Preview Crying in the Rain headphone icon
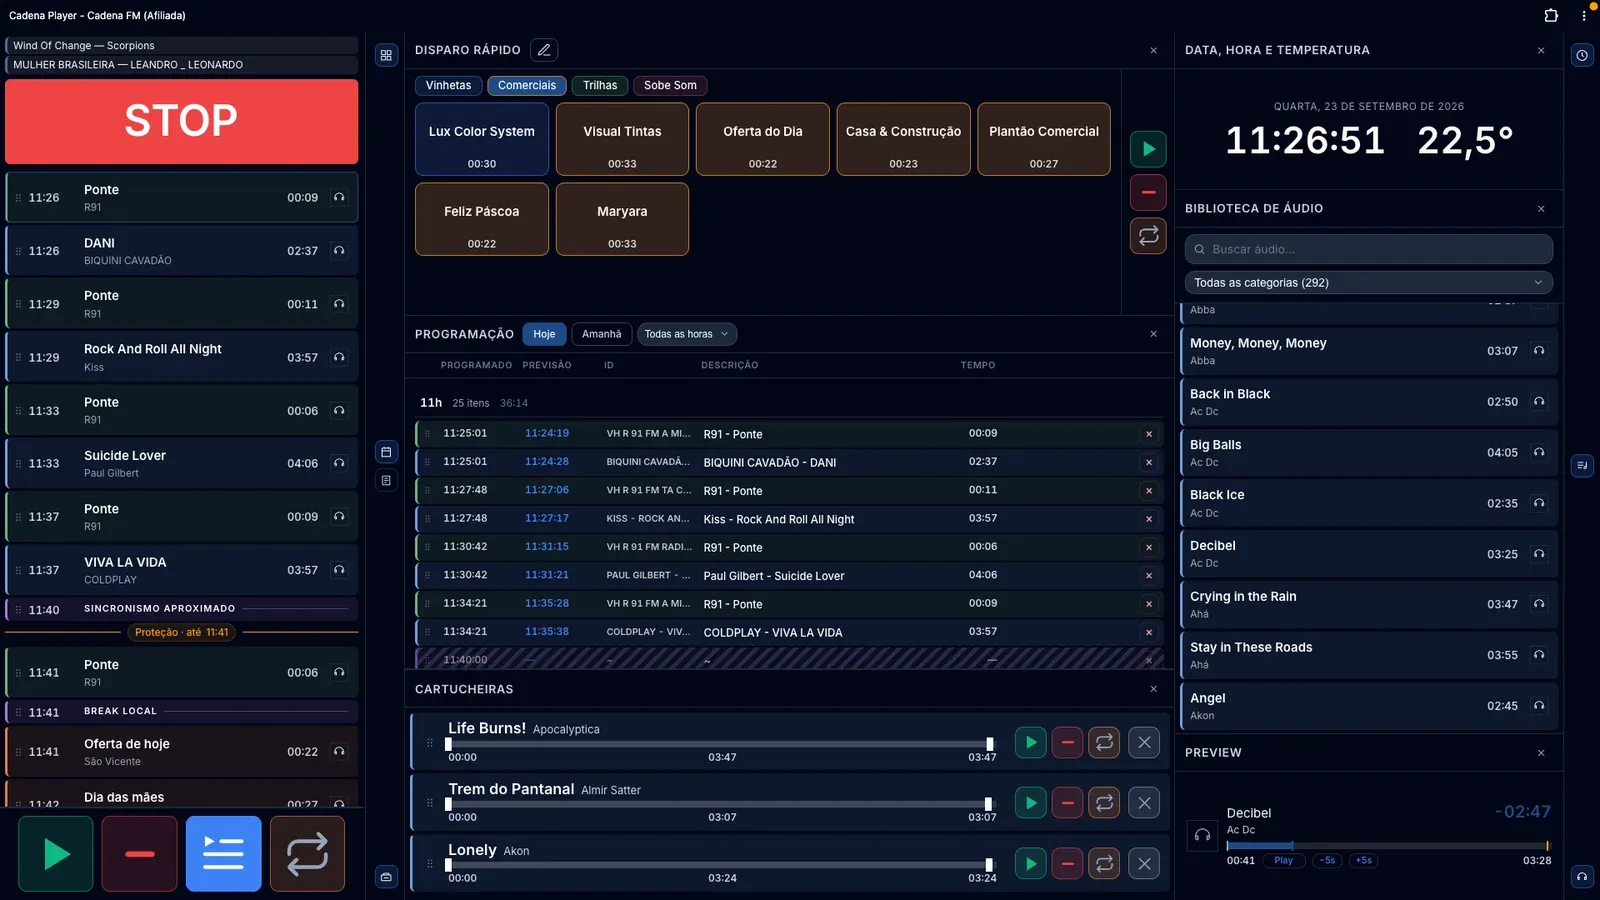Image resolution: width=1600 pixels, height=900 pixels. 1539,604
